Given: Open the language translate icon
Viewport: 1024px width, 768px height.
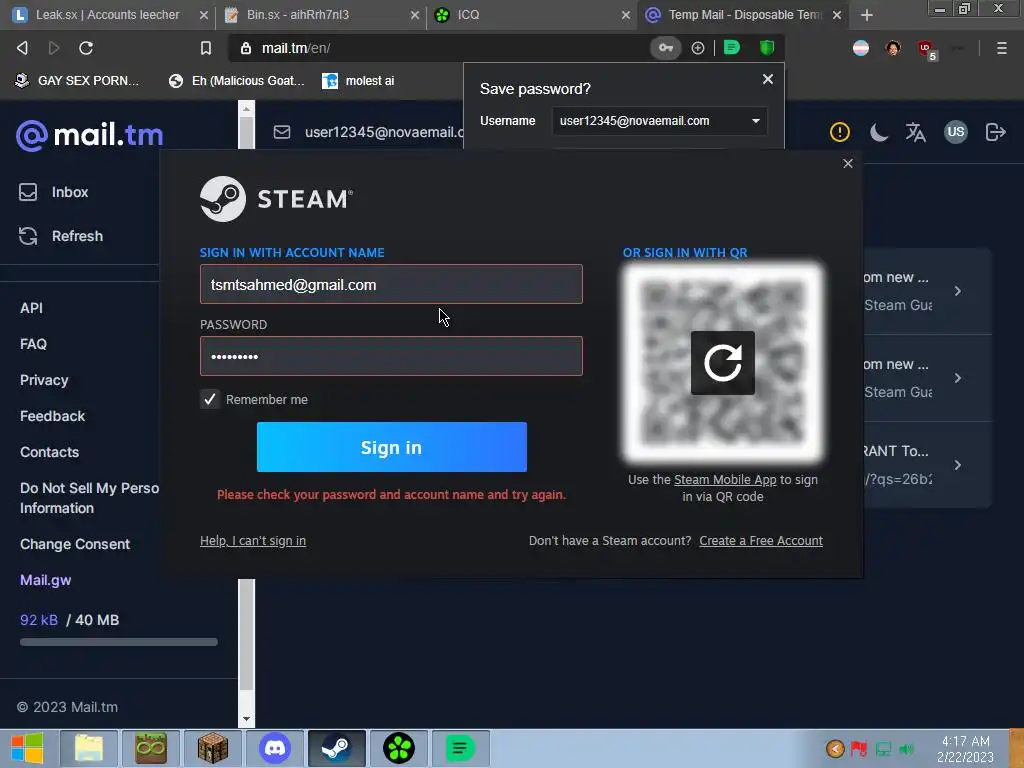Looking at the screenshot, I should click(916, 133).
